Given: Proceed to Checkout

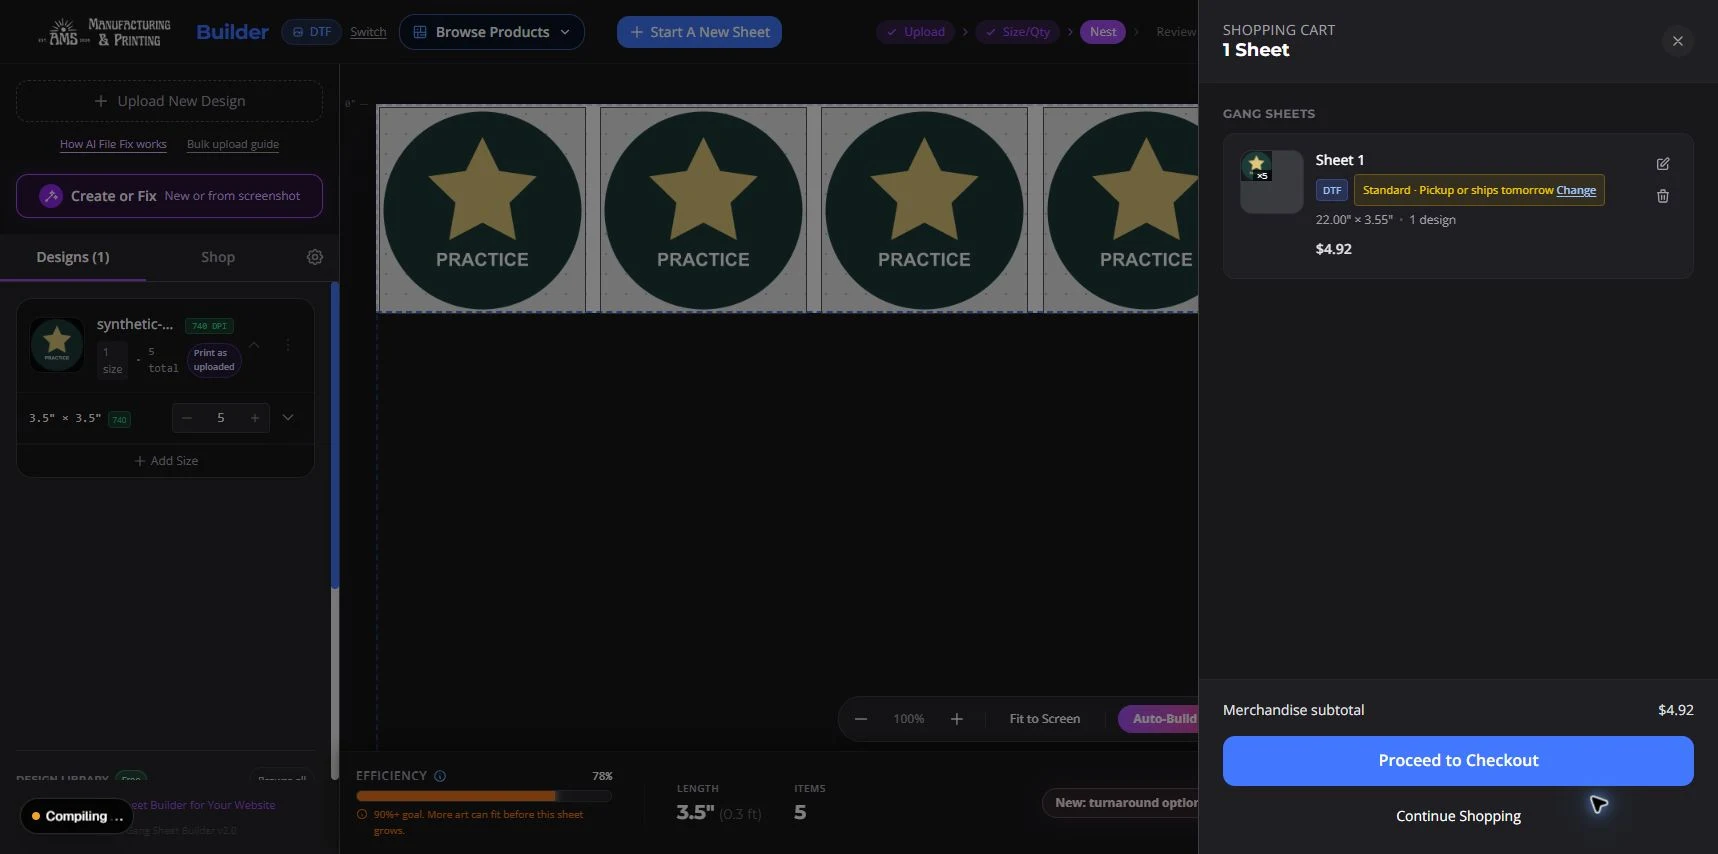Looking at the screenshot, I should pyautogui.click(x=1458, y=761).
